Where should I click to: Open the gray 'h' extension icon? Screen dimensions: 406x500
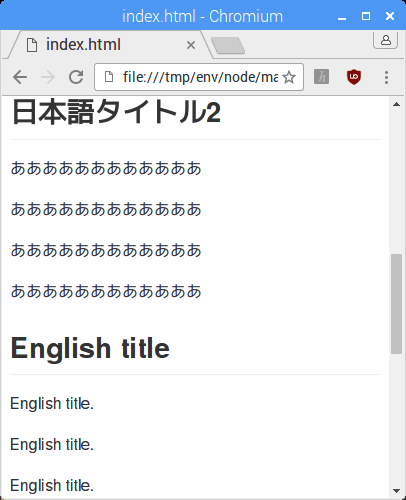coord(321,77)
